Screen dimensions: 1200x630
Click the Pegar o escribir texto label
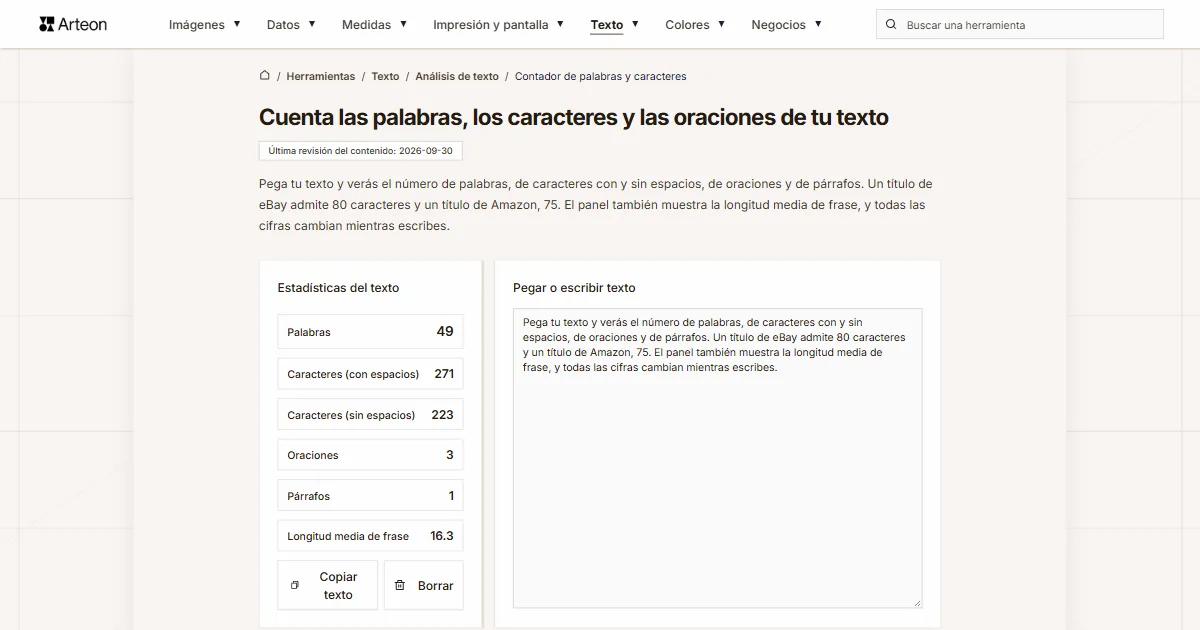tap(574, 288)
